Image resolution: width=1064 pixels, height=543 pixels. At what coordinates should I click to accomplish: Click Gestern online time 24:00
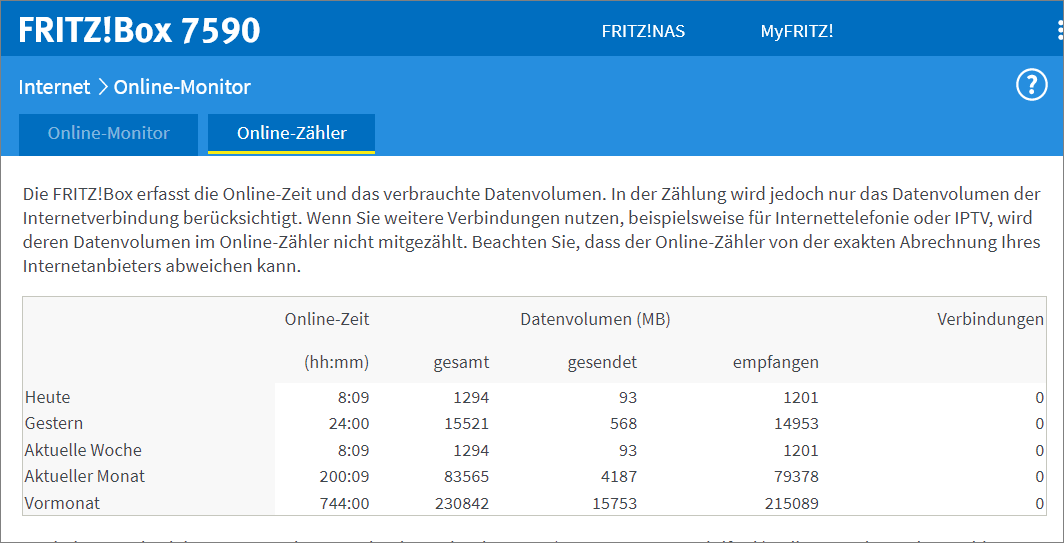click(x=349, y=424)
